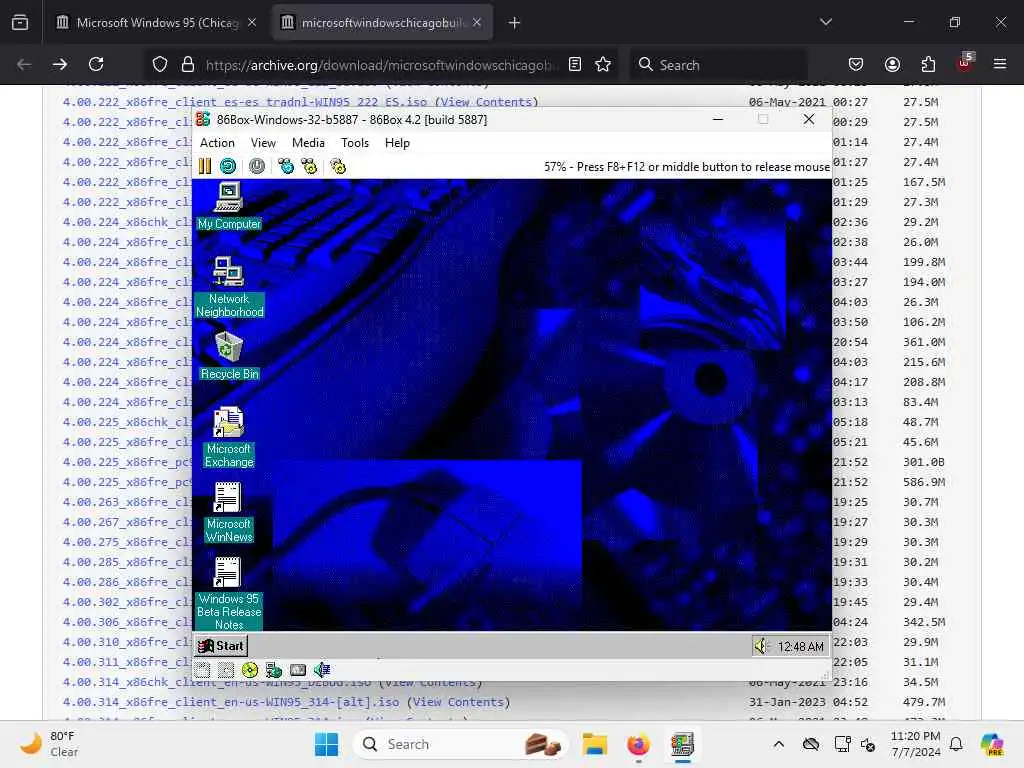Open the Windows 95 Start button
This screenshot has height=768, width=1024.
click(221, 646)
